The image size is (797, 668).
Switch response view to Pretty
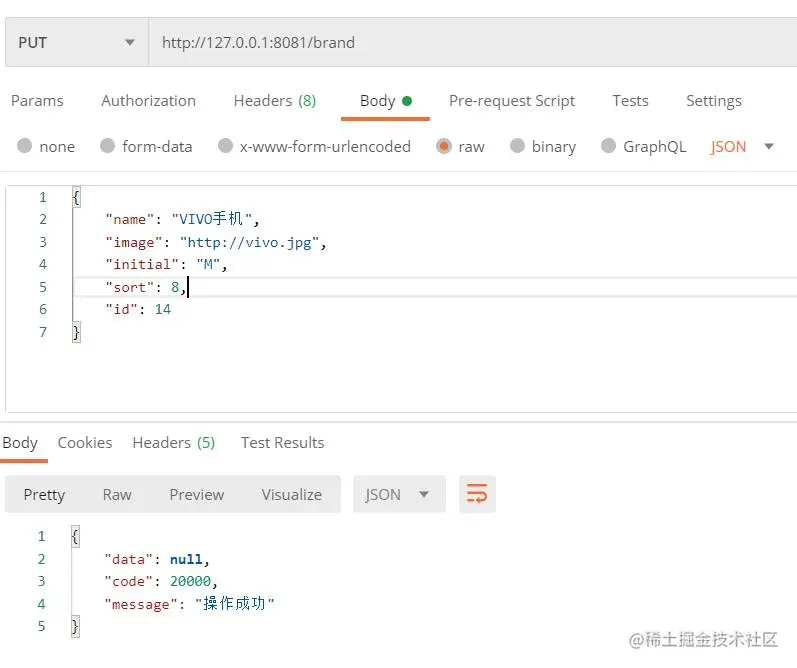click(44, 495)
